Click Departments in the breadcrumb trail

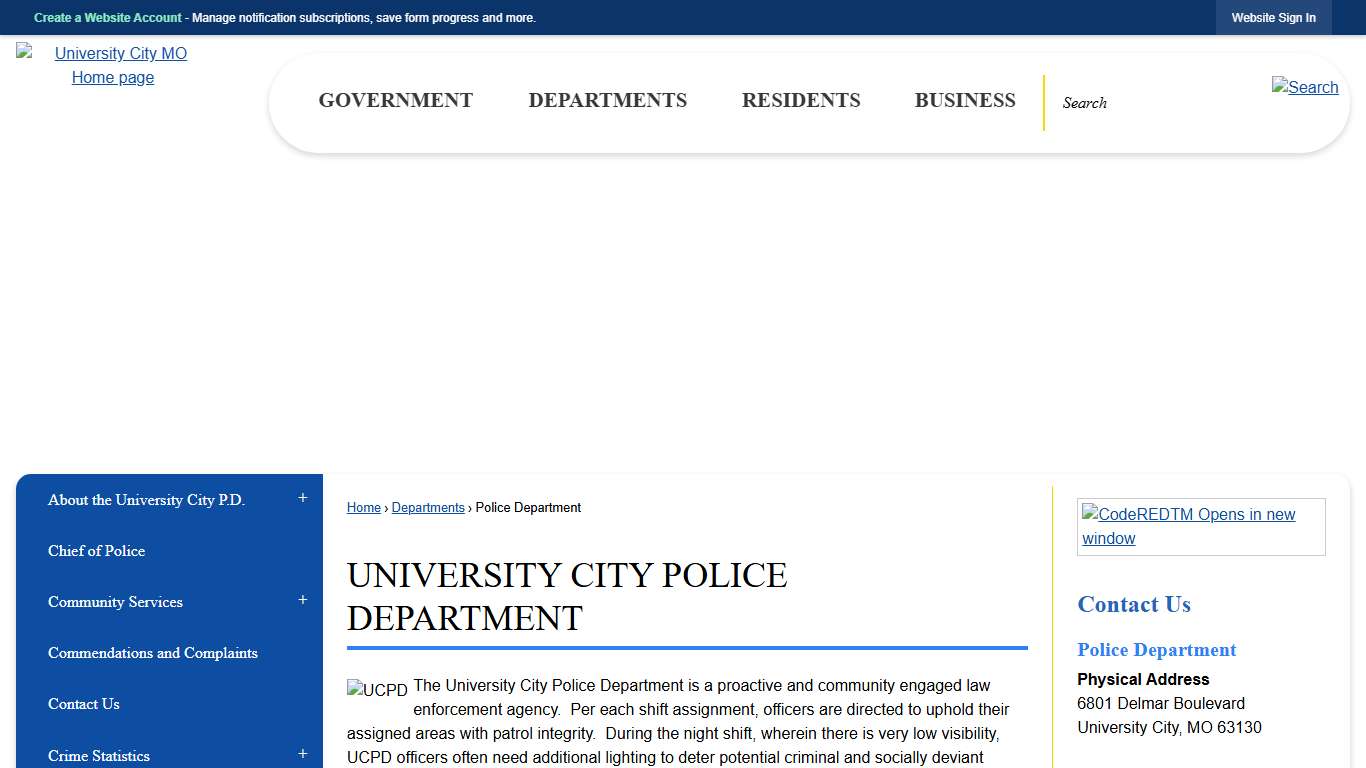tap(428, 507)
